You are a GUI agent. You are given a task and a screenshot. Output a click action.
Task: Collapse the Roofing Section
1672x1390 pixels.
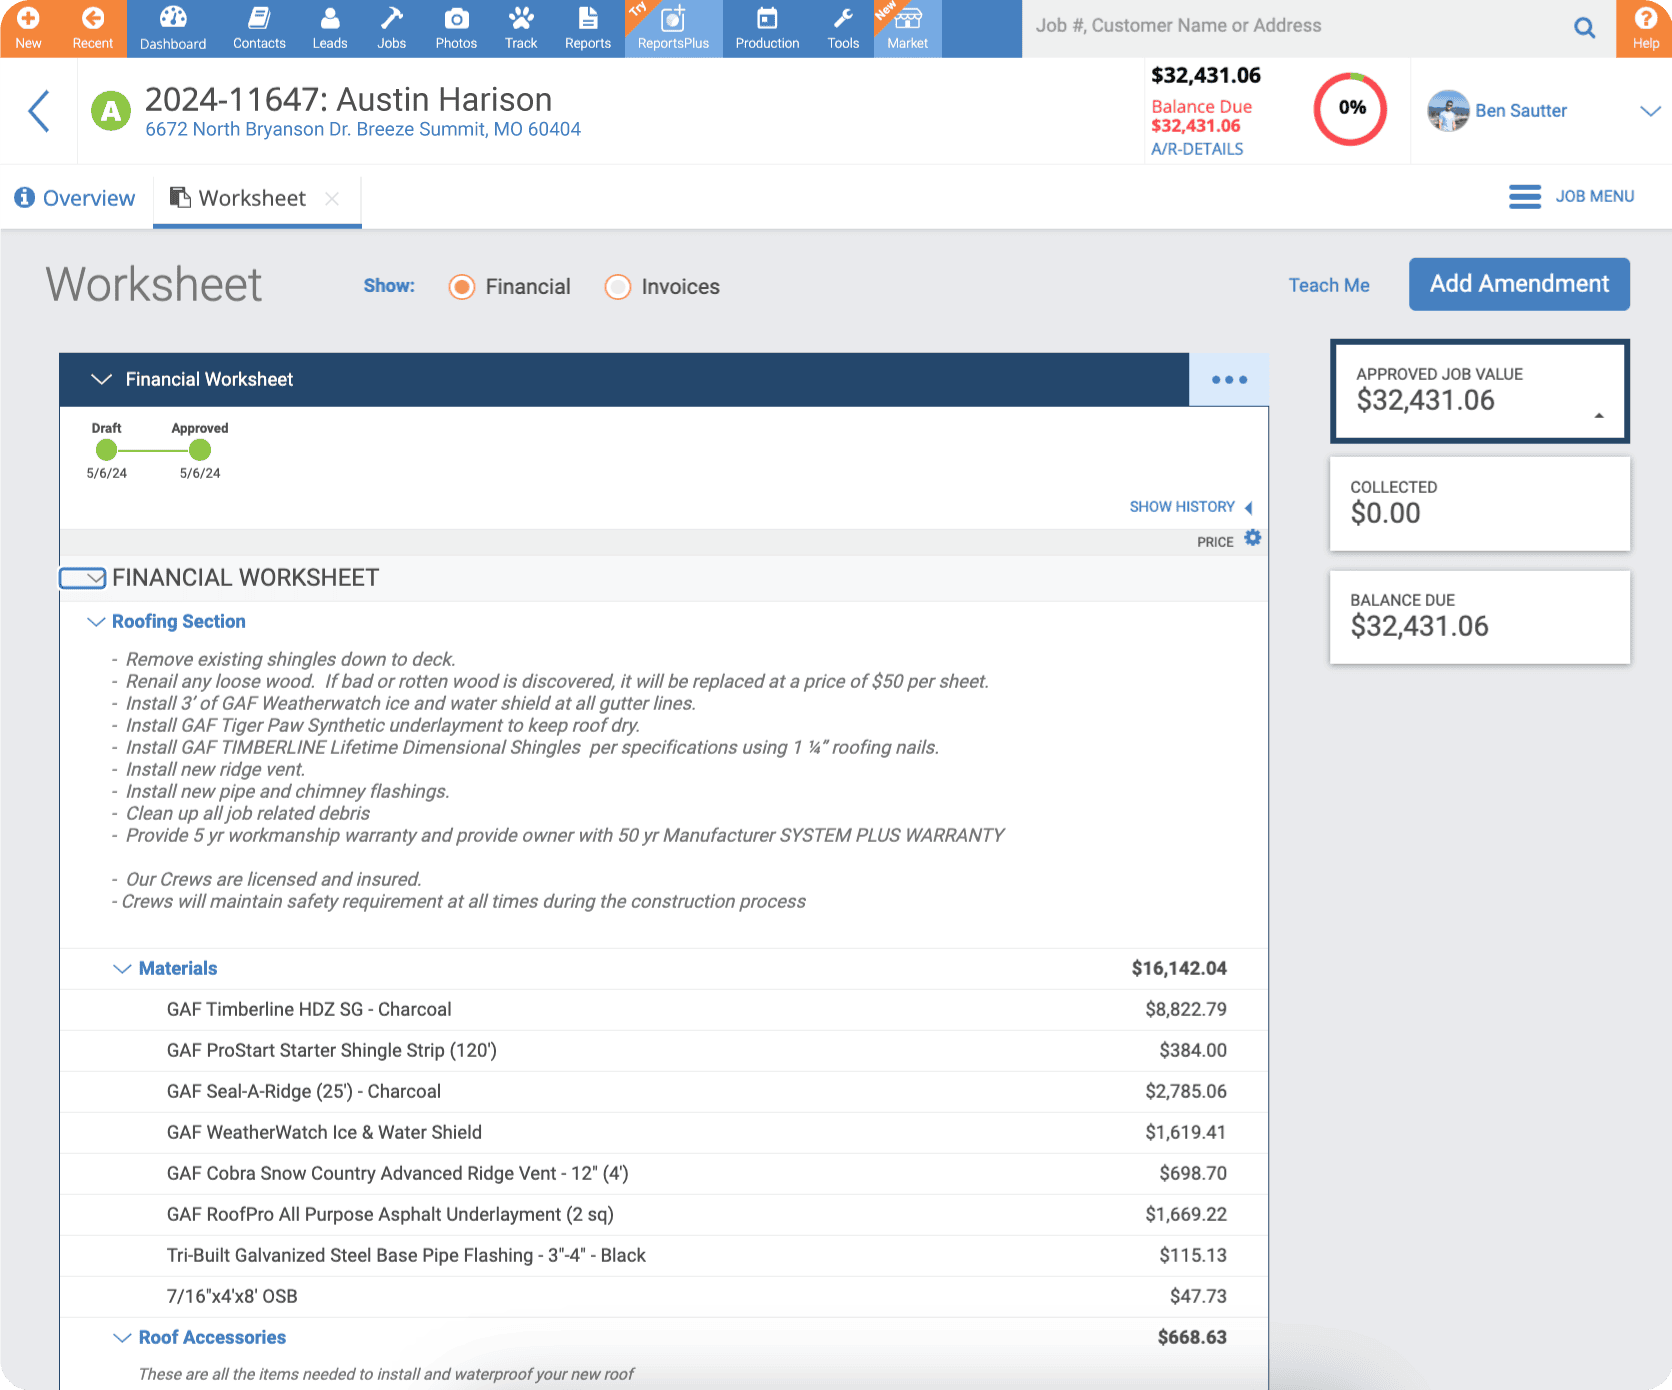(96, 621)
